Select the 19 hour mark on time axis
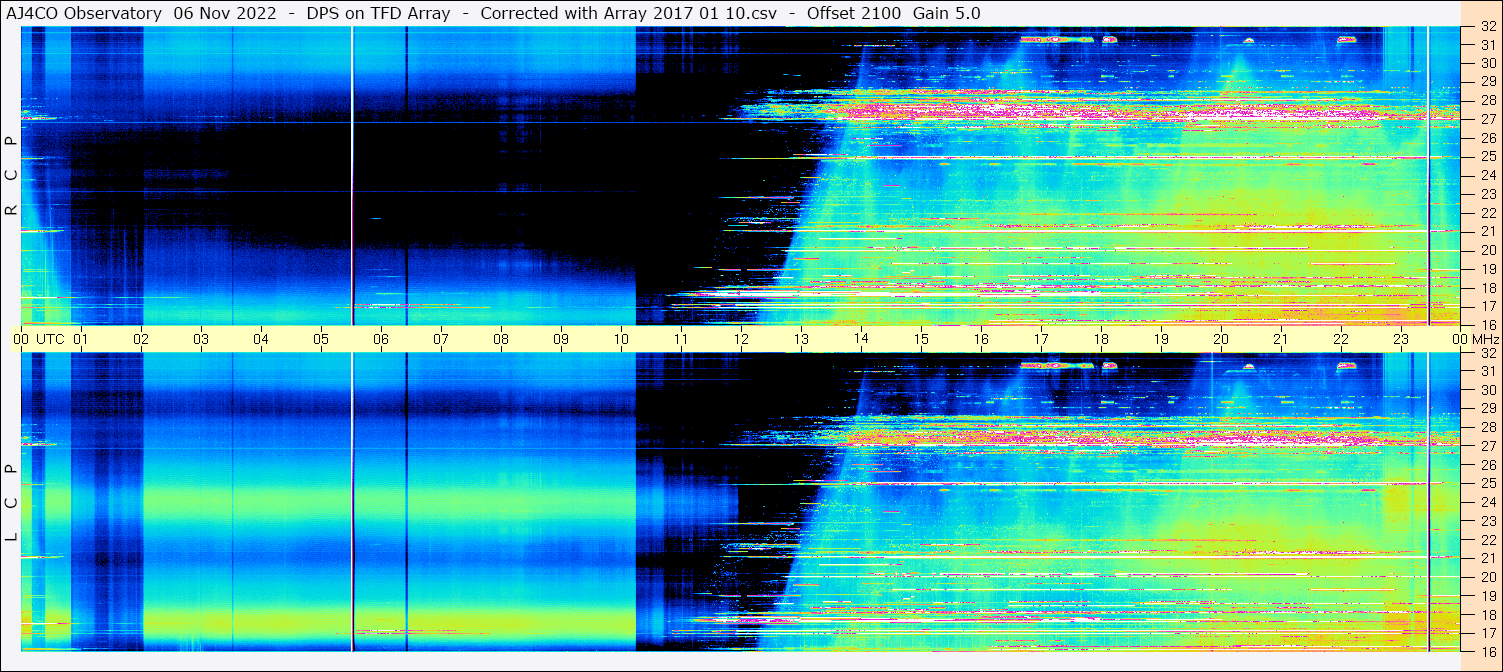 click(1161, 339)
